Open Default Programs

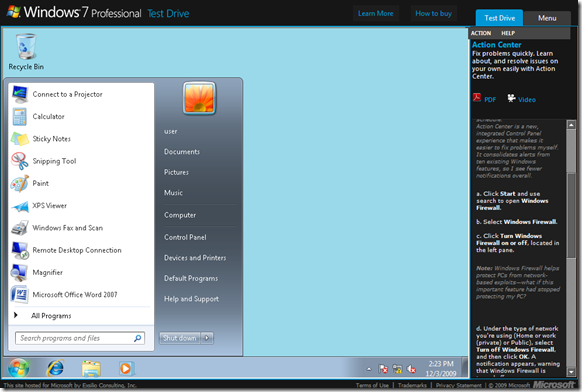click(191, 278)
